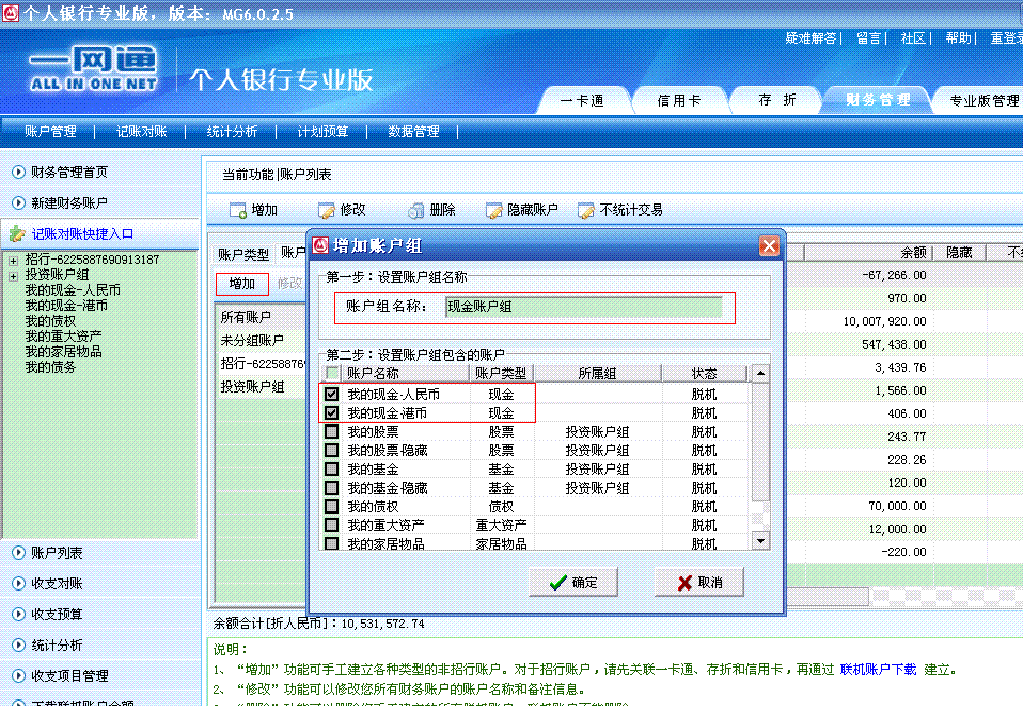The image size is (1023, 706).
Task: Click the 不统计交易 icon
Action: pyautogui.click(x=587, y=211)
